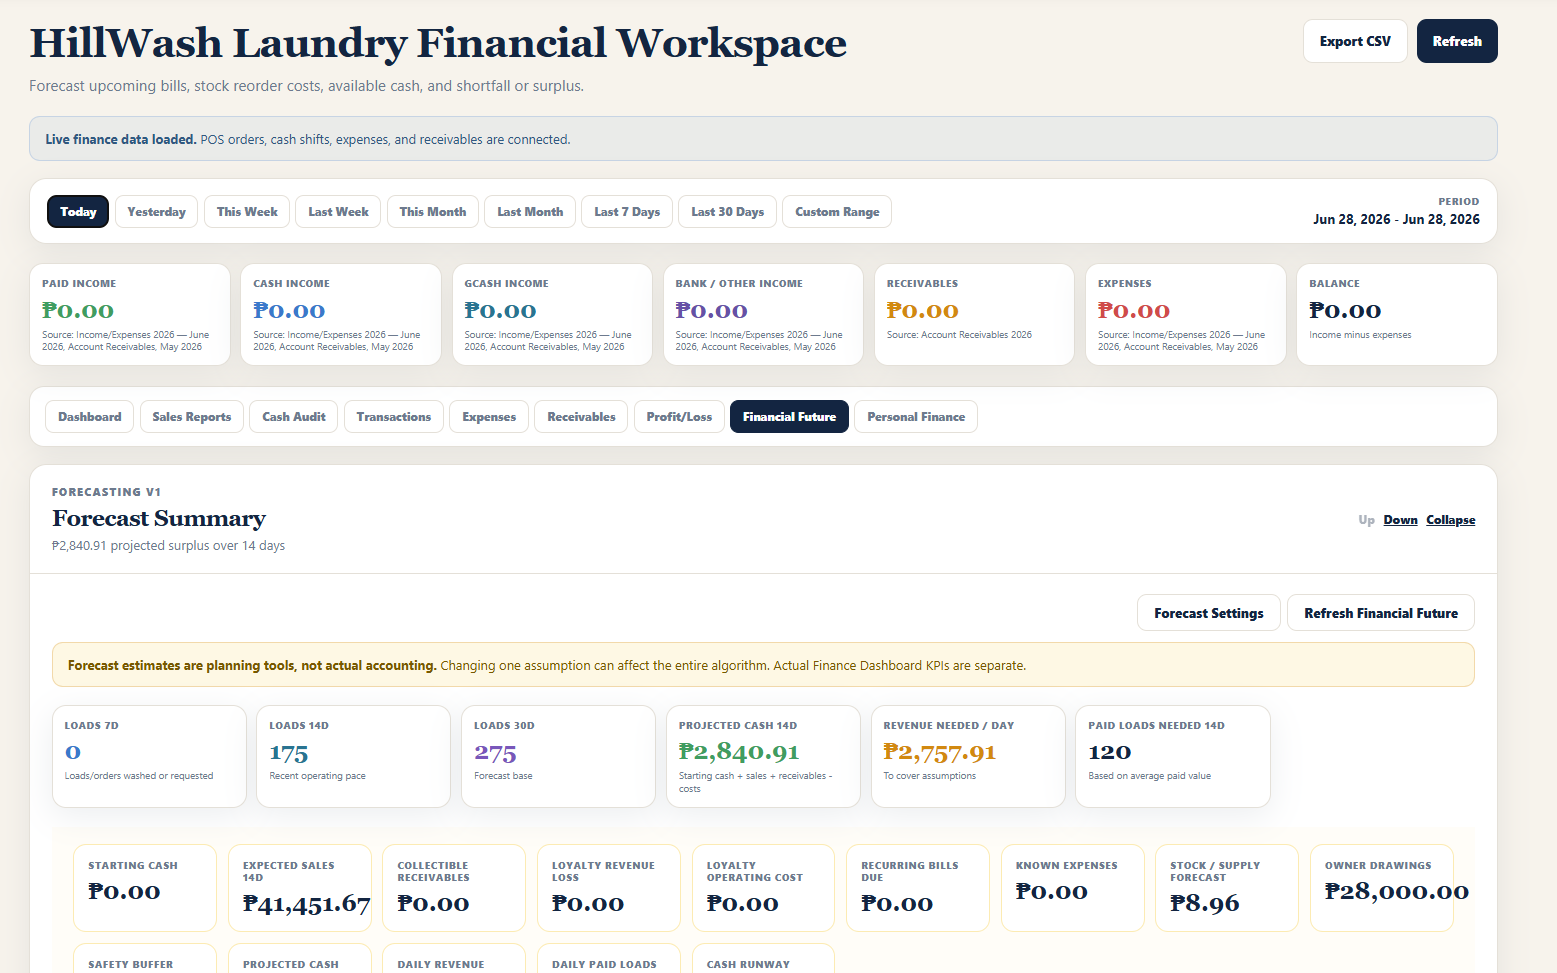Click the FORECASTING V1 label
The width and height of the screenshot is (1557, 973).
point(106,492)
